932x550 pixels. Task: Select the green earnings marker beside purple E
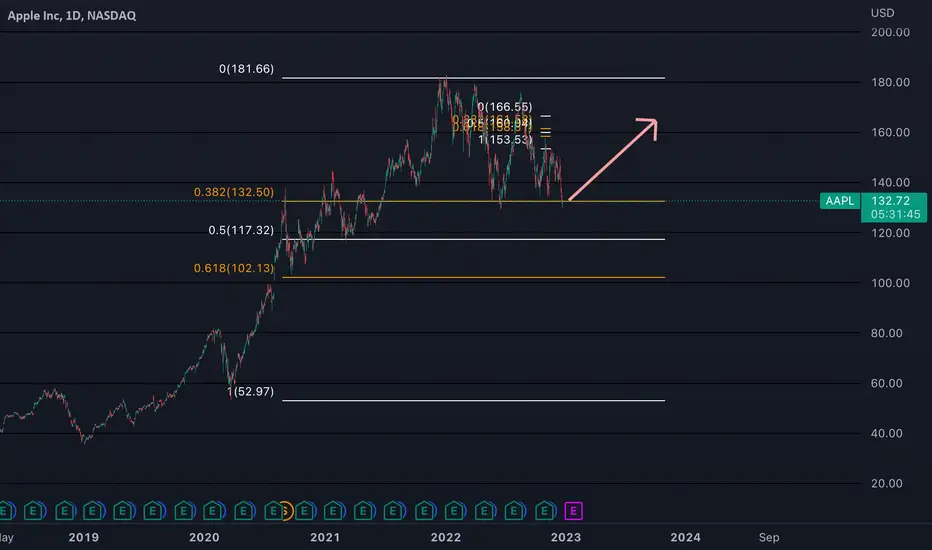[x=545, y=511]
